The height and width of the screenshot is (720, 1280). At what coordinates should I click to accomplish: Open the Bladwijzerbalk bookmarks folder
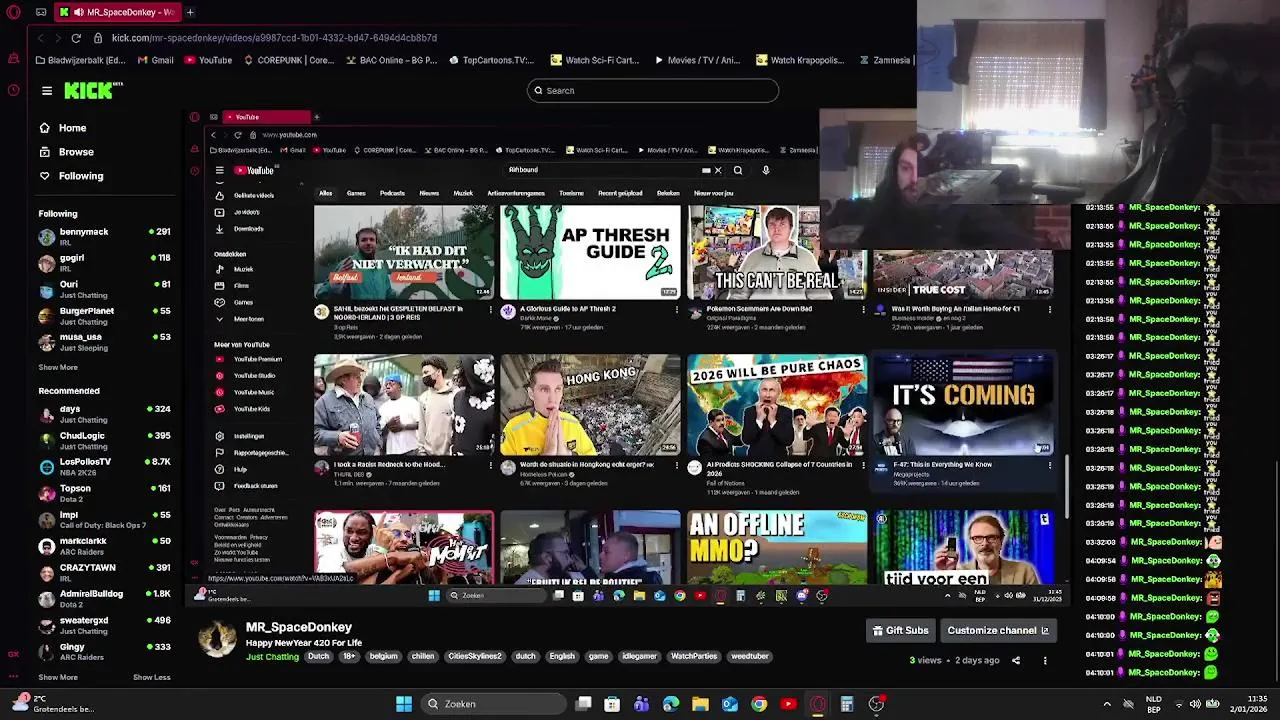[x=80, y=60]
